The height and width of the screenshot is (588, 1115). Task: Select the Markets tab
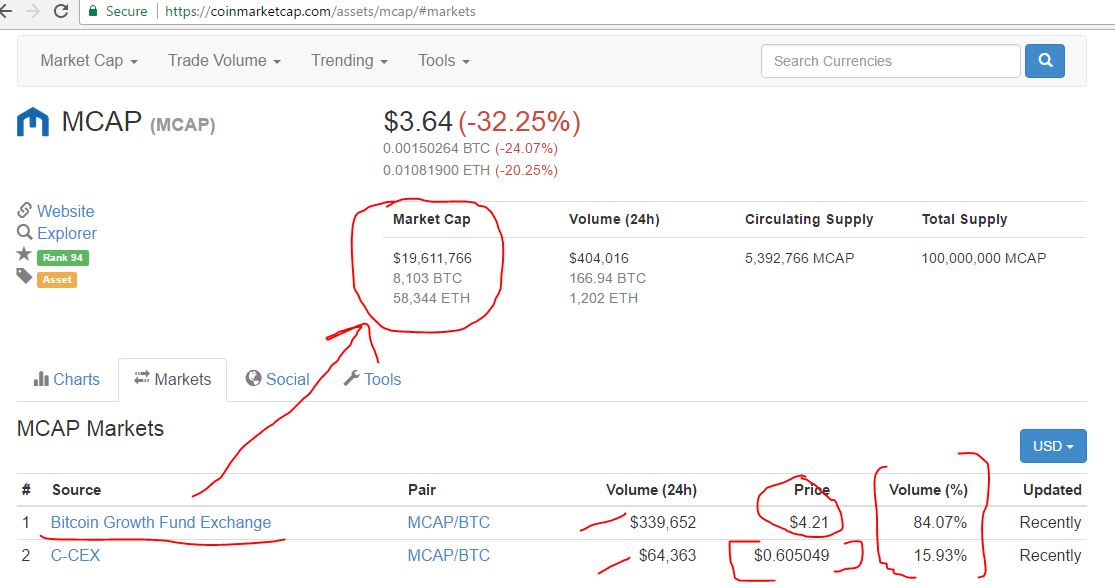coord(173,380)
